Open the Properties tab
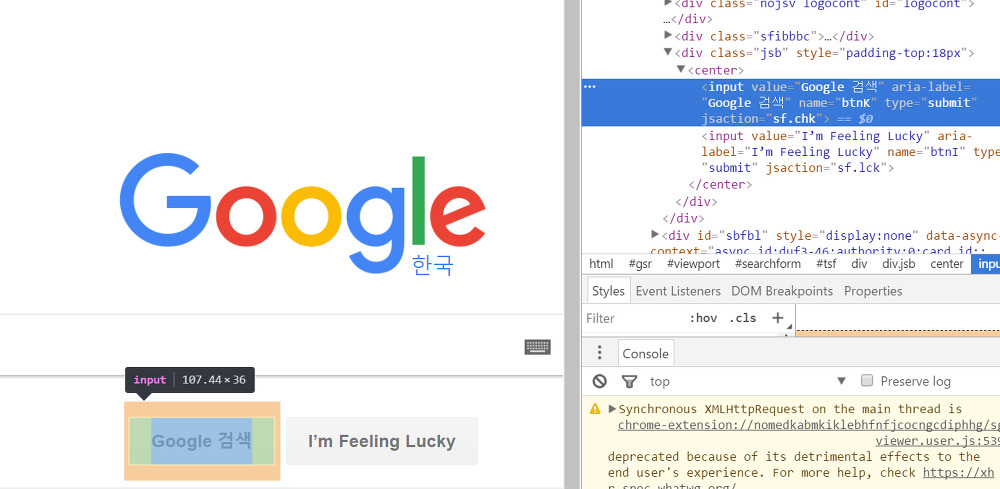Image resolution: width=1000 pixels, height=489 pixels. 873,291
